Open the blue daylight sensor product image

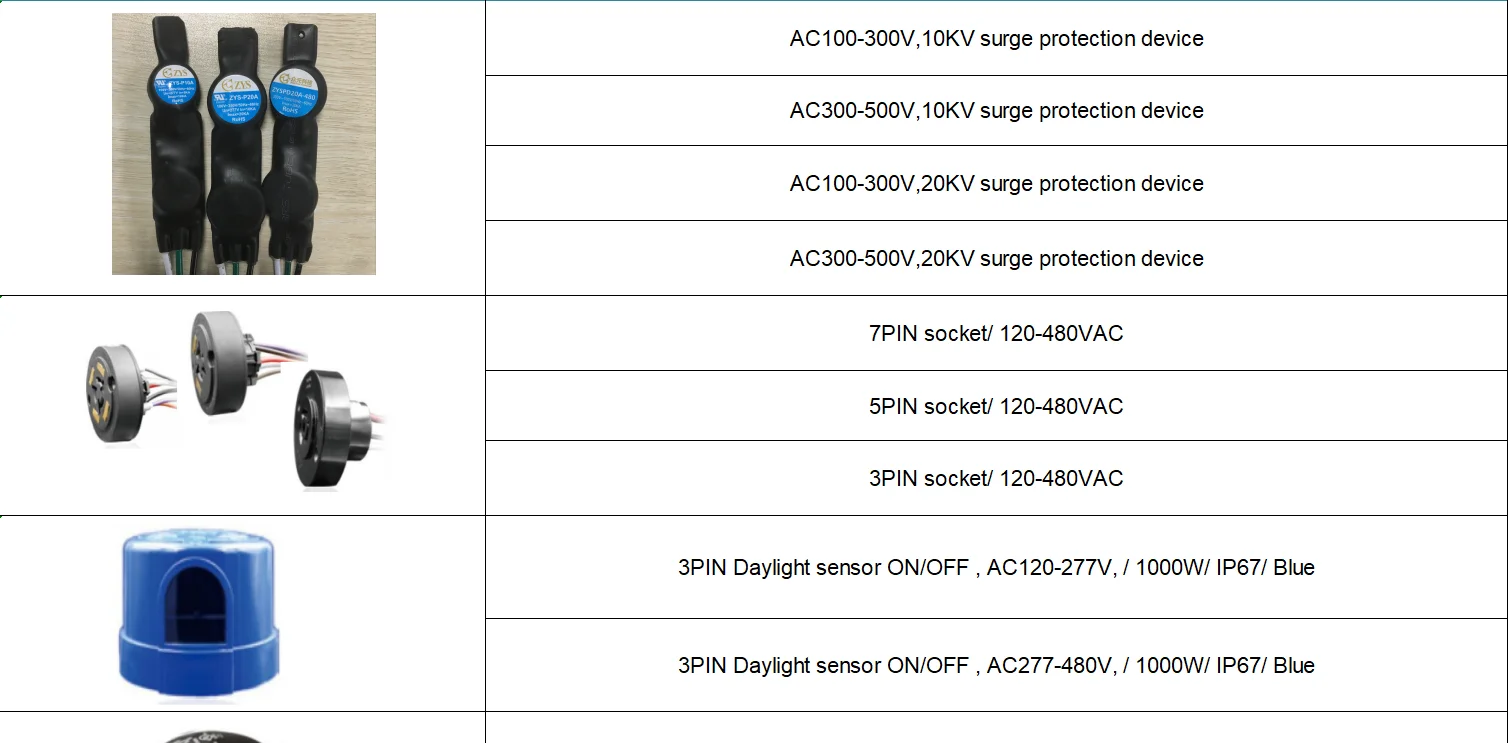[198, 613]
